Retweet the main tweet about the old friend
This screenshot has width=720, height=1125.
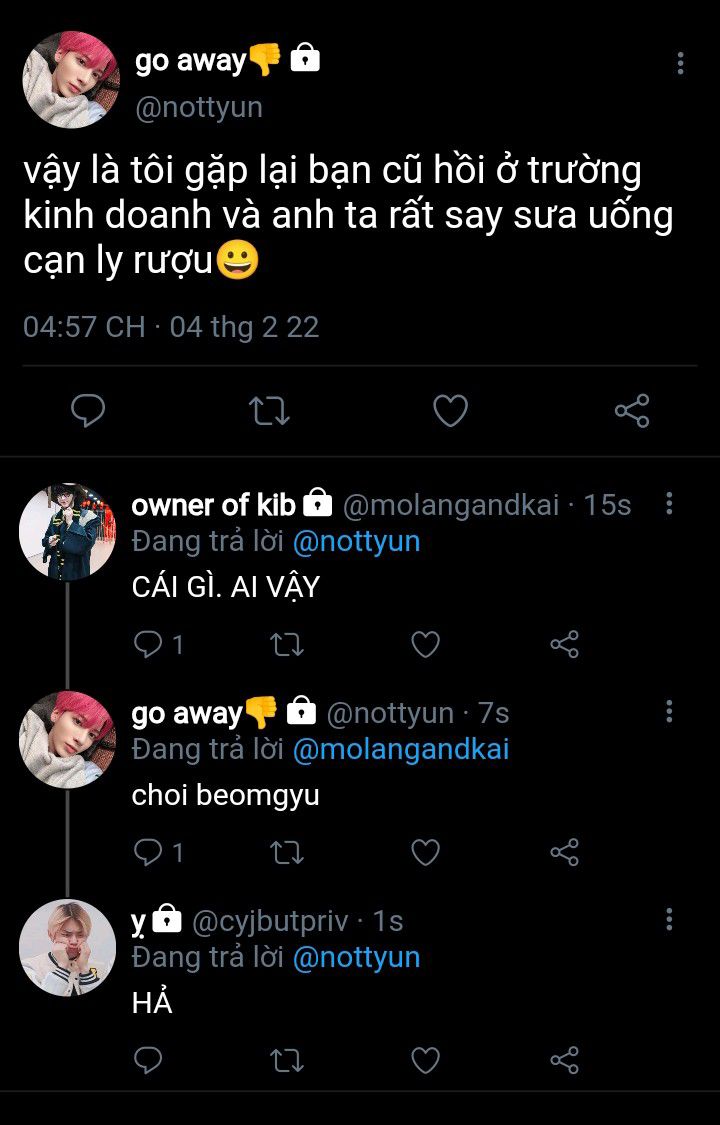(x=269, y=410)
